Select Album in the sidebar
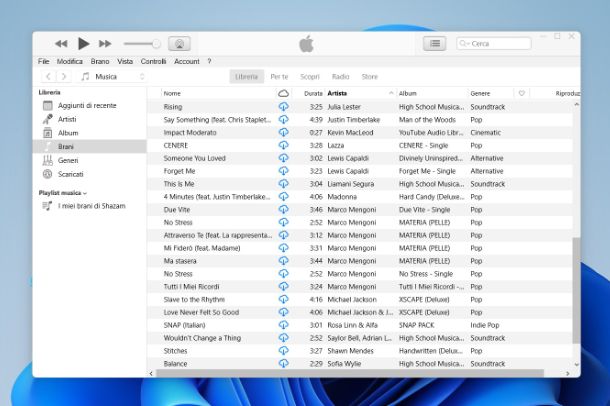610x406 pixels. point(89,133)
